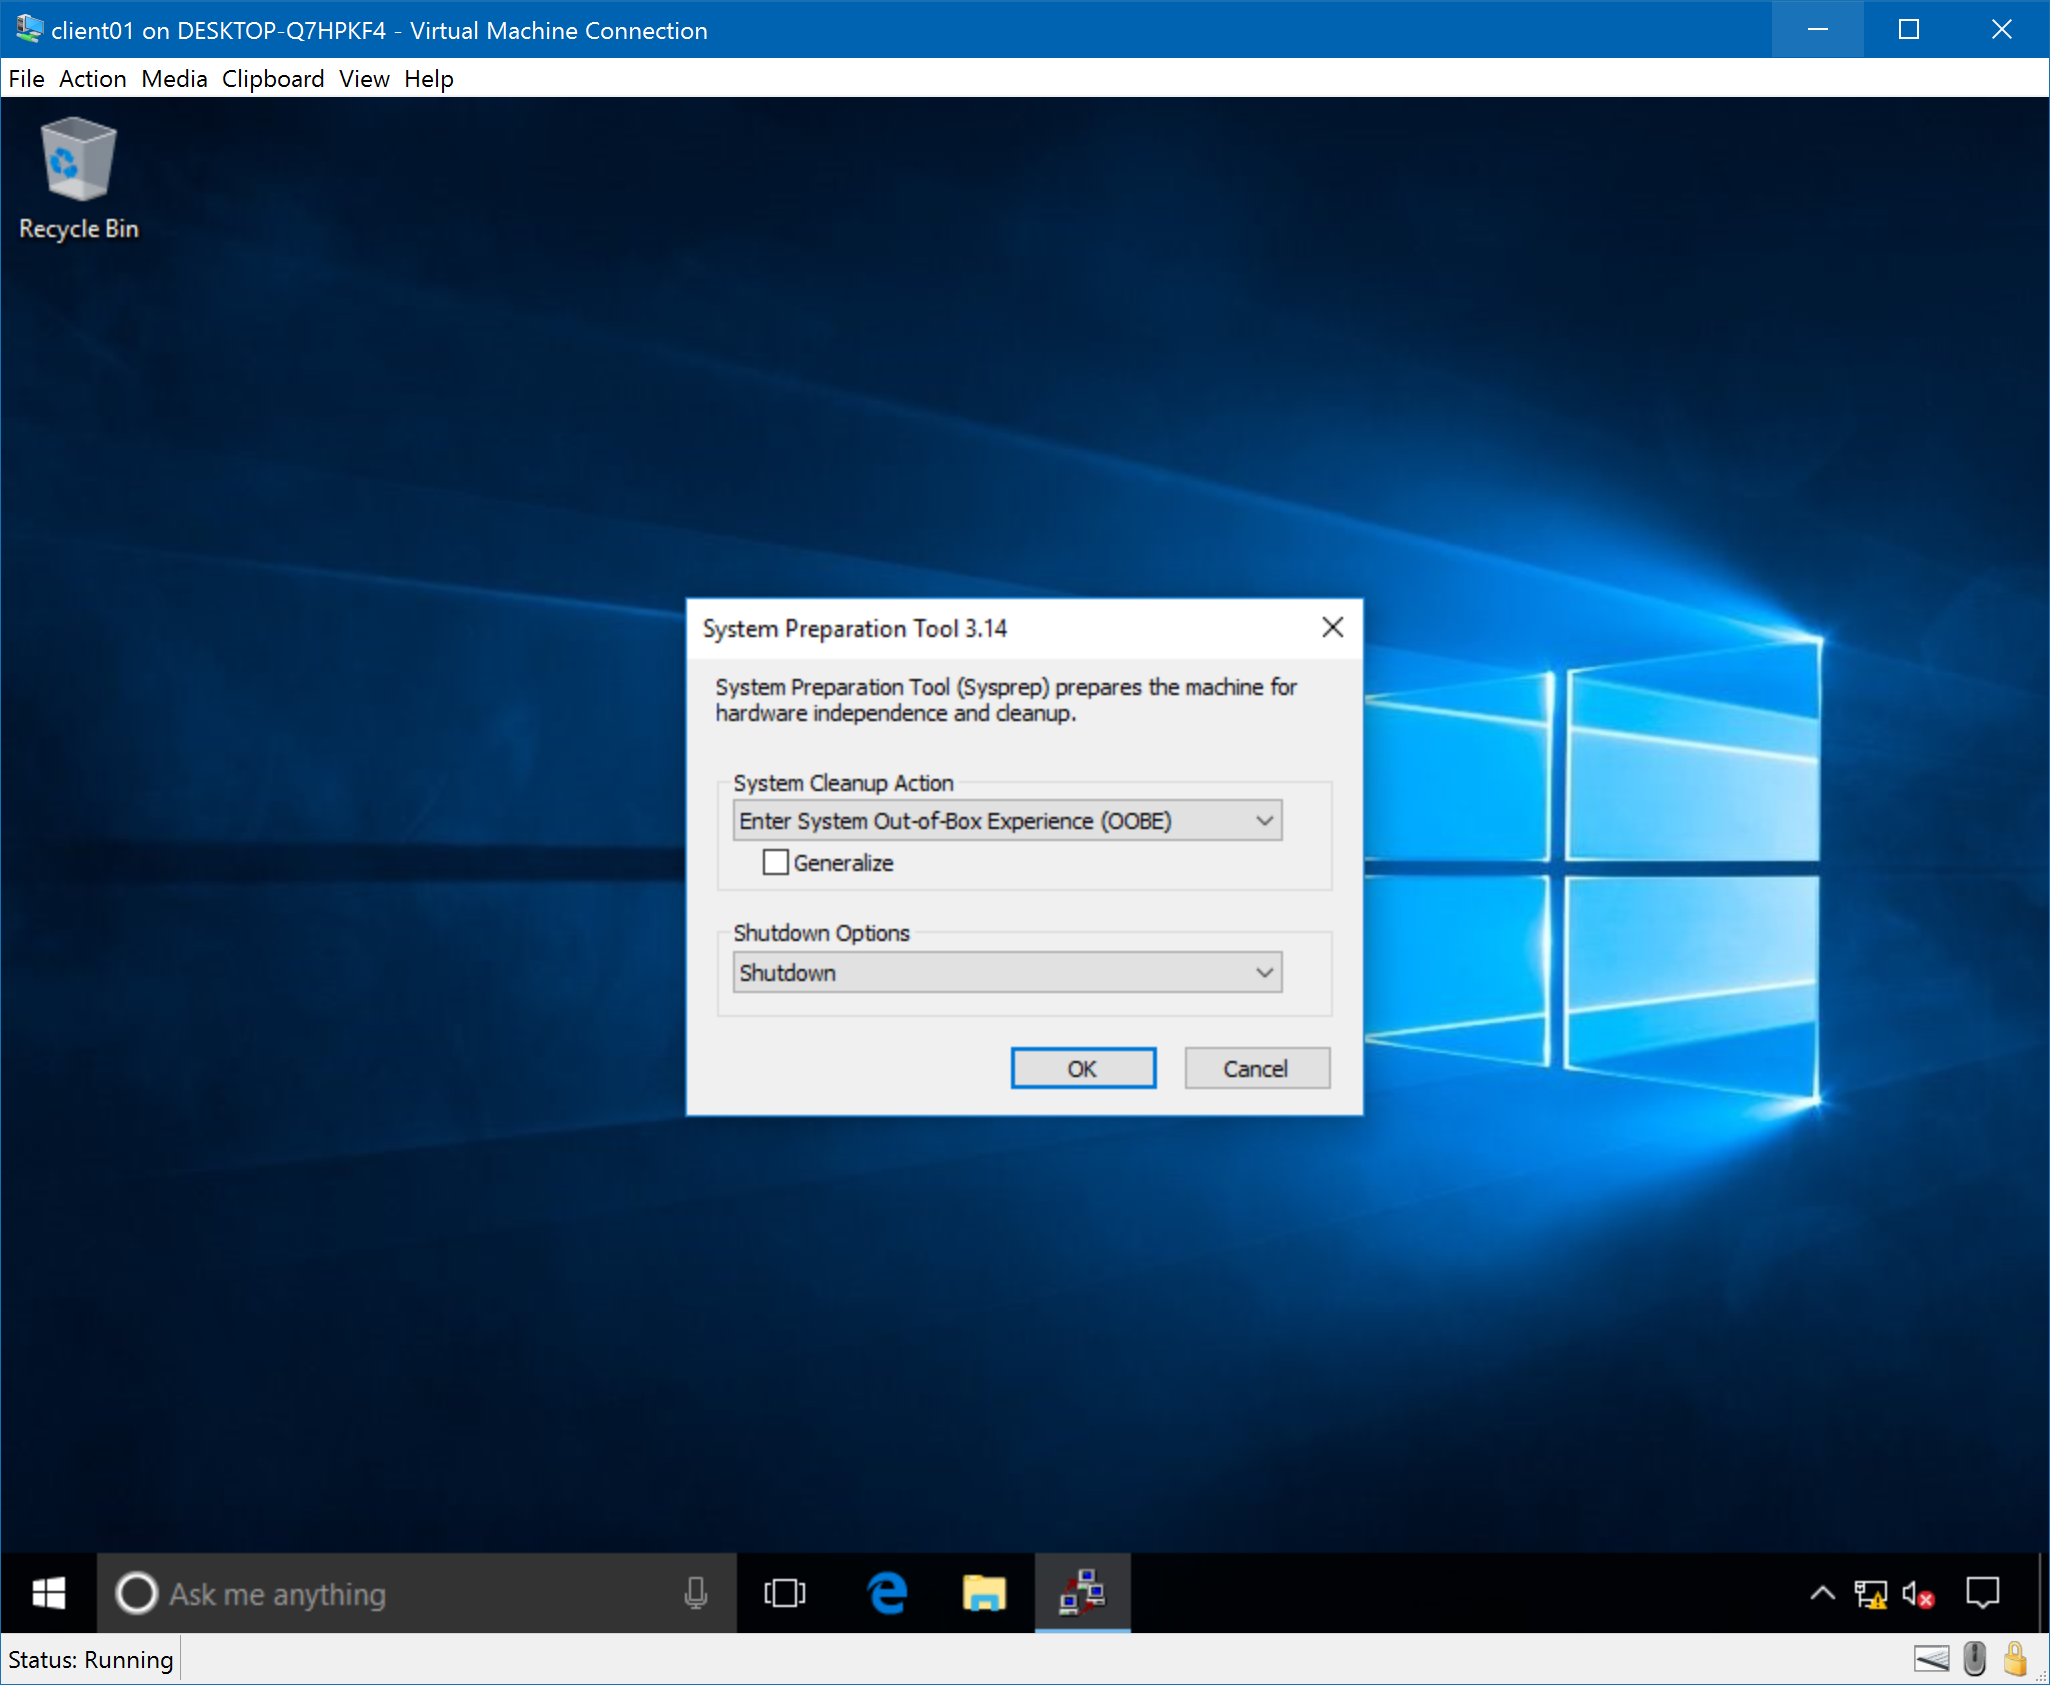Click the muted volume tray icon
The width and height of the screenshot is (2050, 1685).
[1918, 1593]
